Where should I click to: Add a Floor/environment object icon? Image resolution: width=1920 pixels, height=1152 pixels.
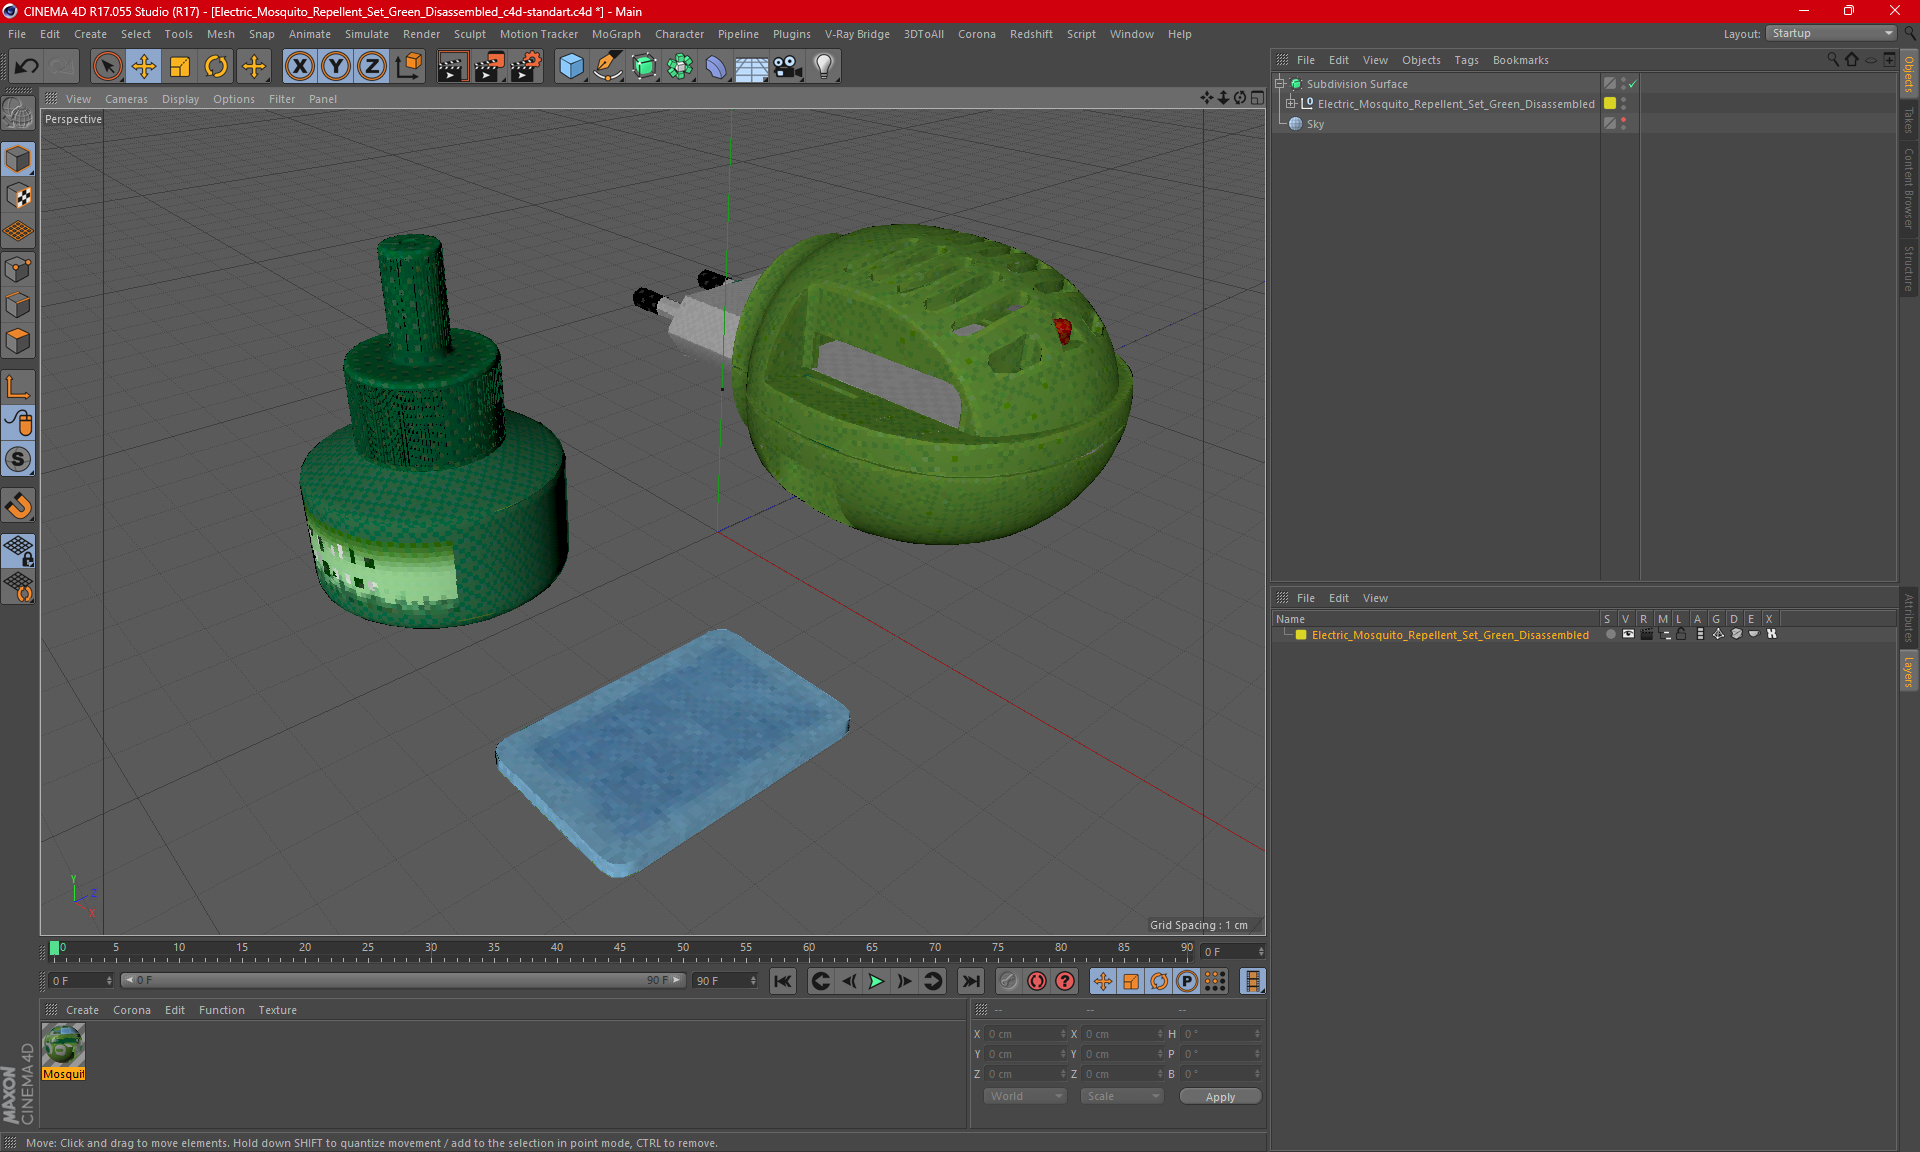[x=752, y=67]
